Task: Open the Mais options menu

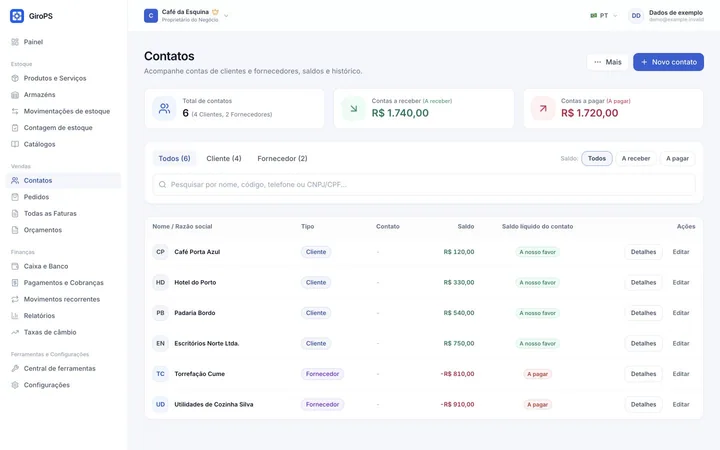Action: (x=608, y=62)
